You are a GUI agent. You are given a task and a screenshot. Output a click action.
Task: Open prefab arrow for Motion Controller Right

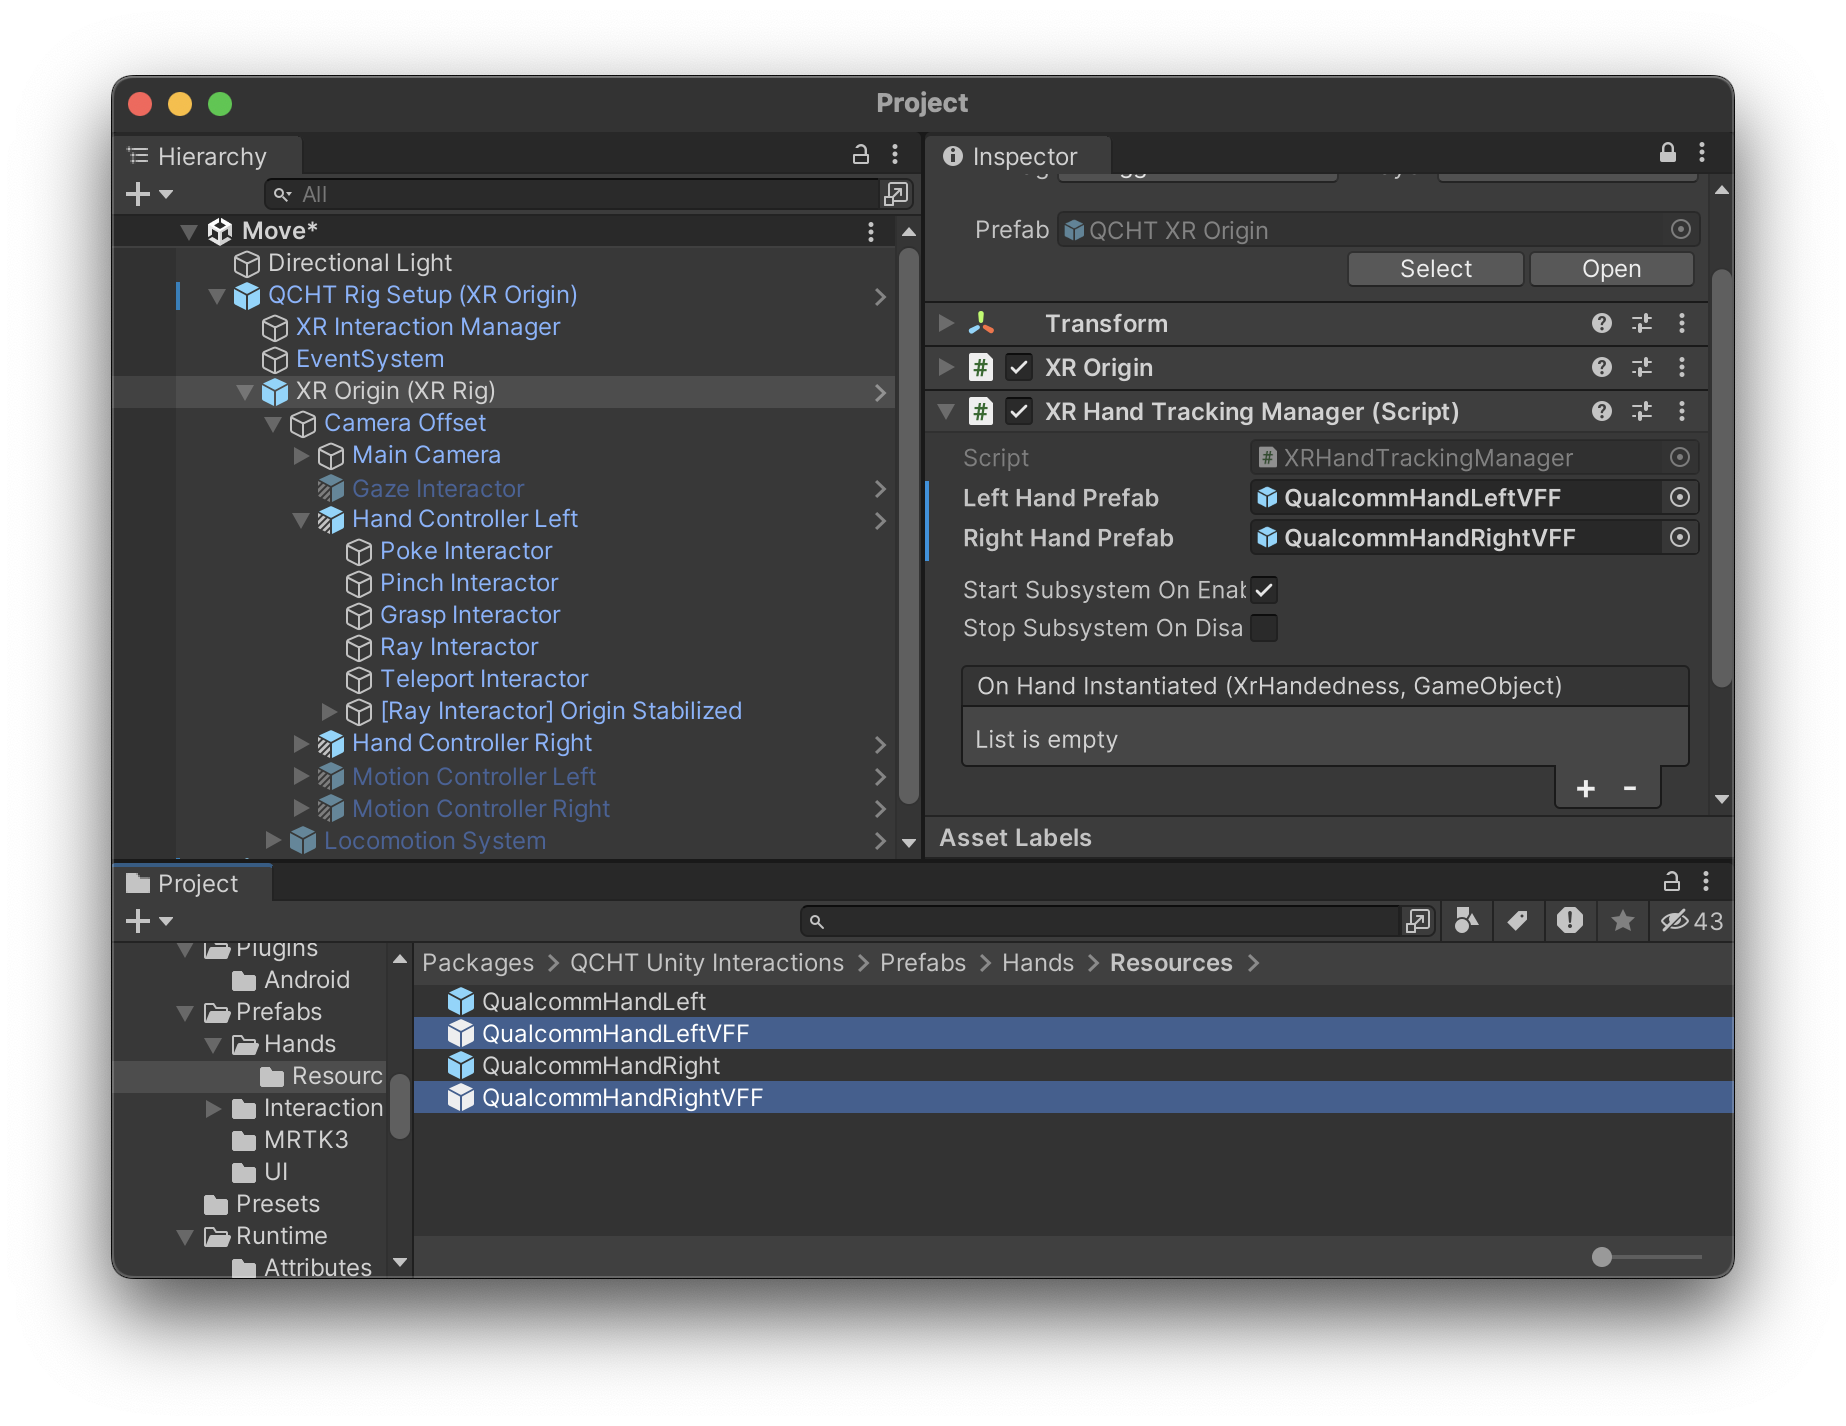point(880,808)
